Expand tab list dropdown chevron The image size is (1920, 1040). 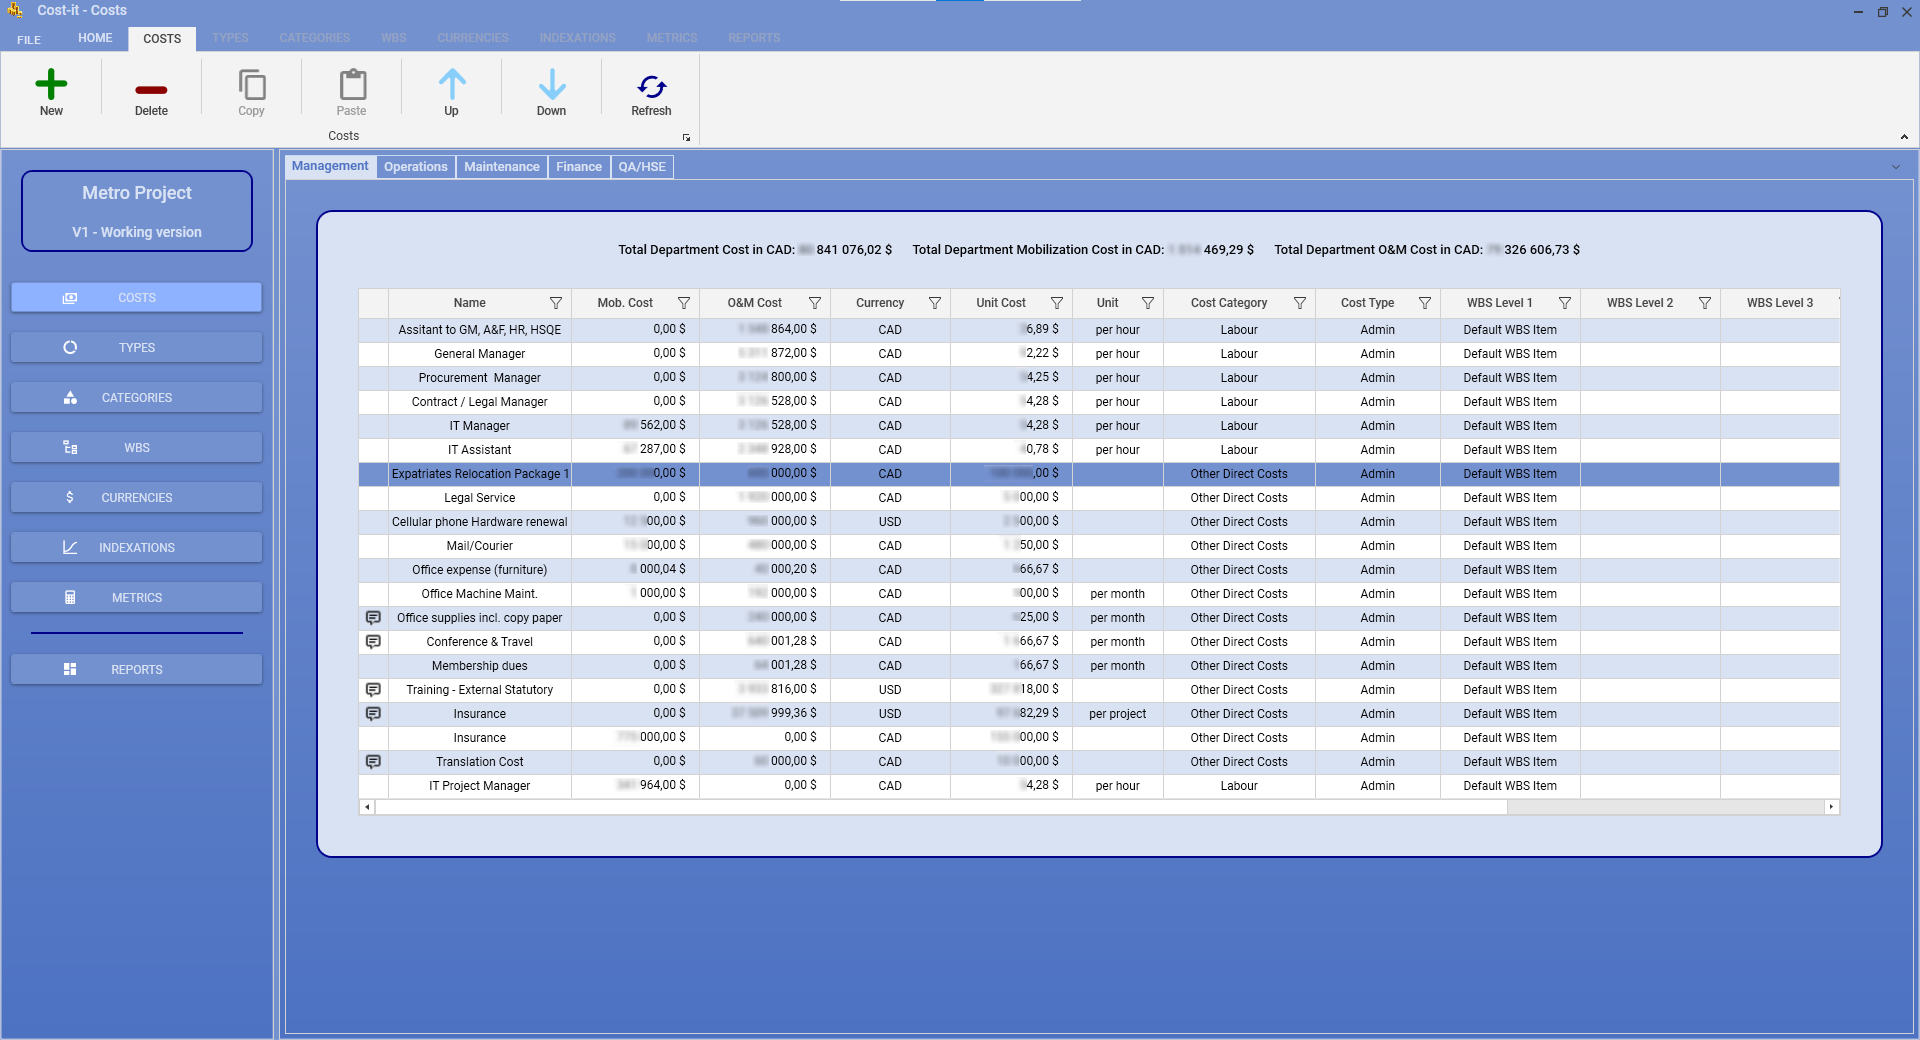[x=1896, y=167]
